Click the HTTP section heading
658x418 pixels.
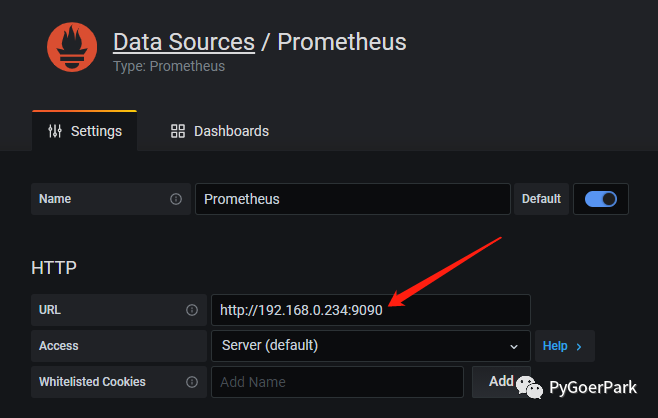[54, 268]
